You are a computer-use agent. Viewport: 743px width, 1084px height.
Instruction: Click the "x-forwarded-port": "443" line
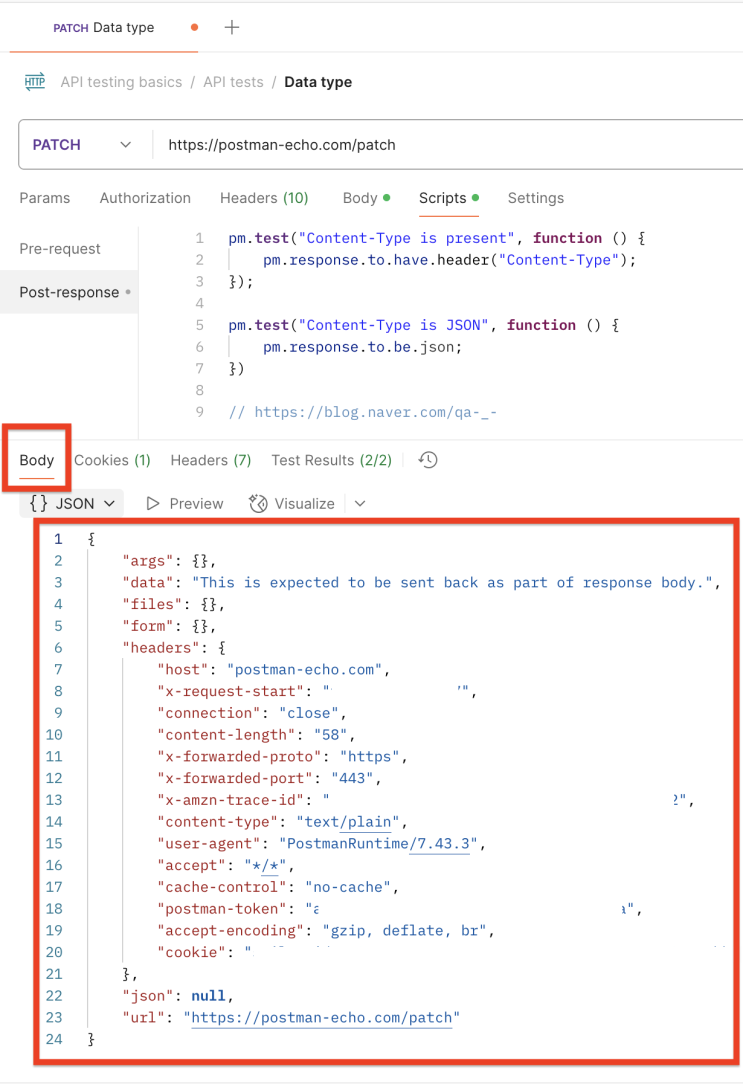pos(270,778)
